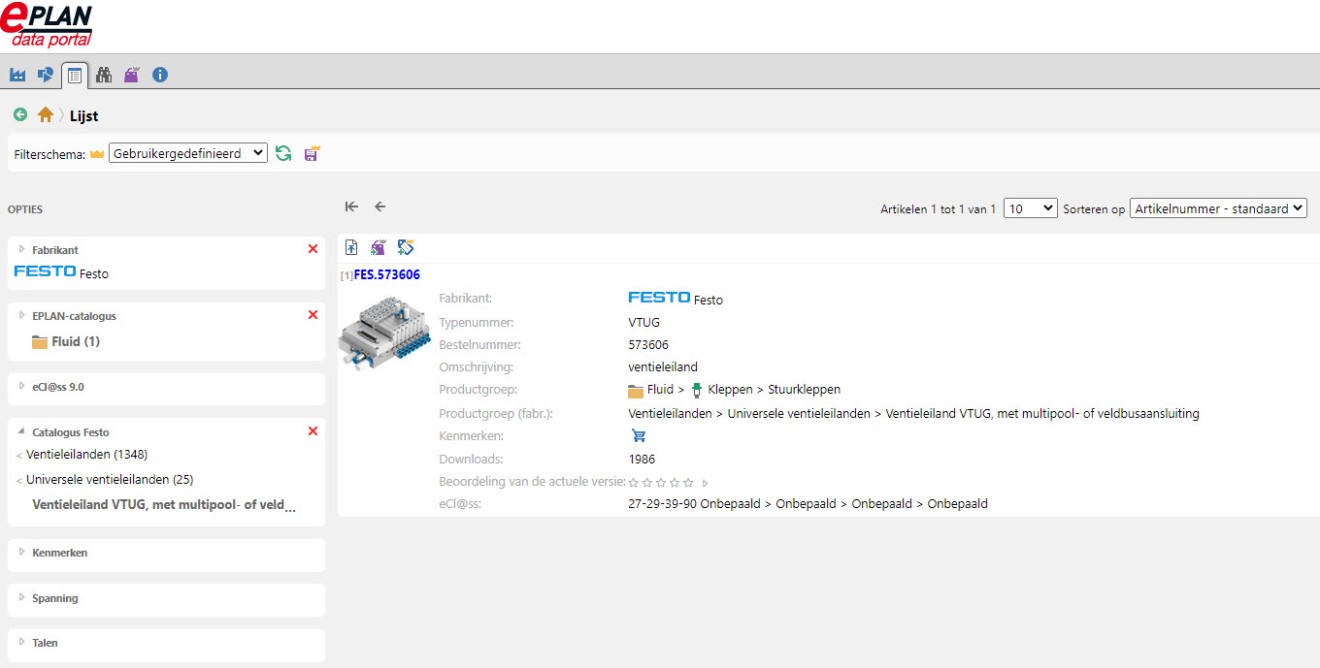Image resolution: width=1320 pixels, height=668 pixels.
Task: Rate article with first star
Action: pos(633,483)
